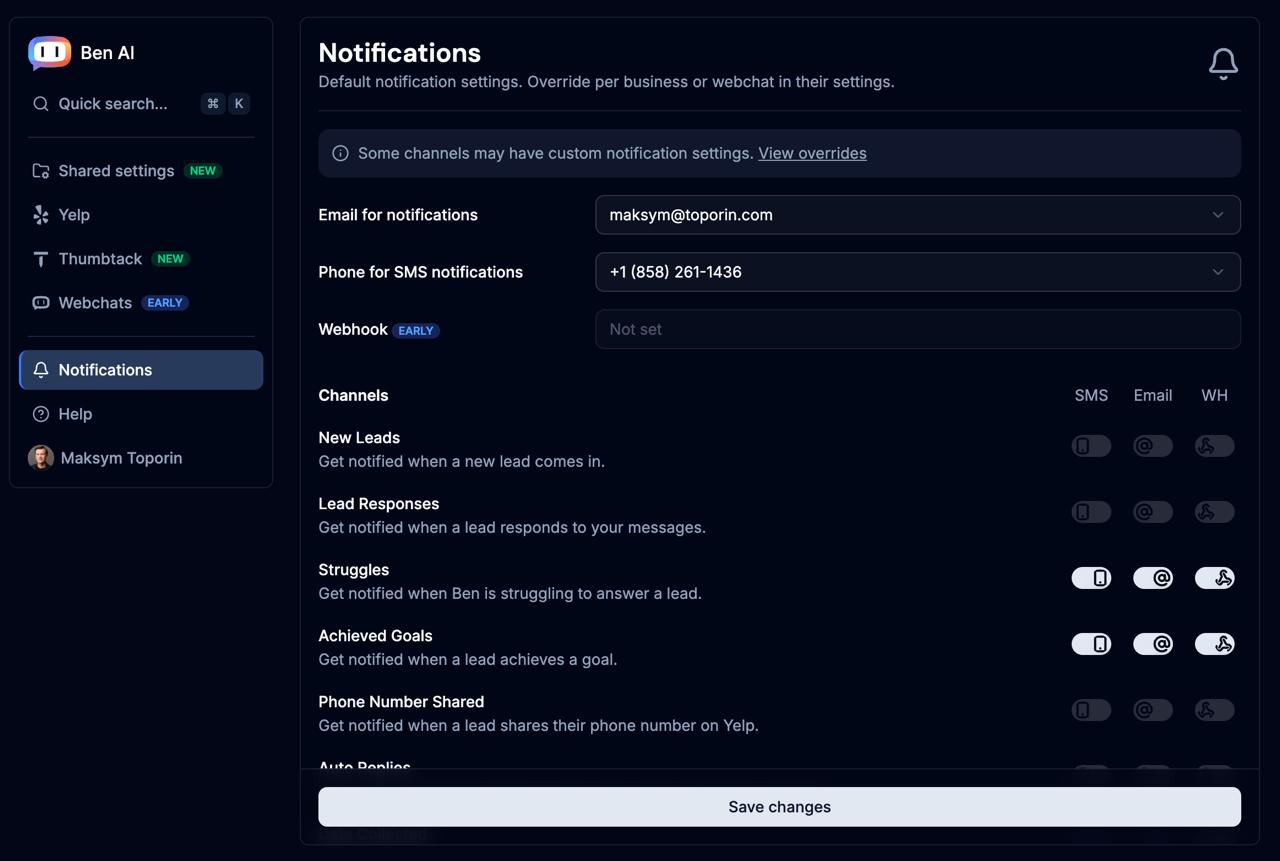Enable webhook toggle for New Leads
Image resolution: width=1280 pixels, height=861 pixels.
(1215, 446)
